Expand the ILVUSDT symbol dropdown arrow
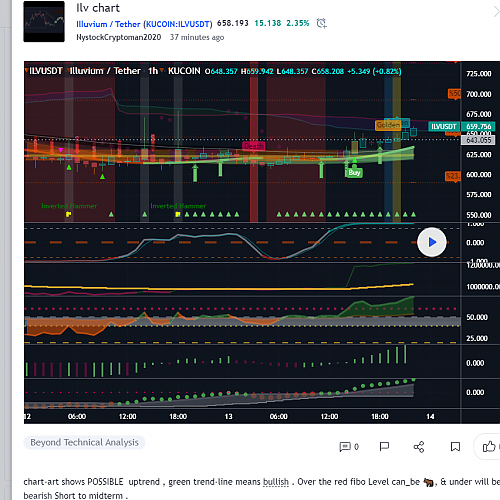 click(x=26, y=71)
